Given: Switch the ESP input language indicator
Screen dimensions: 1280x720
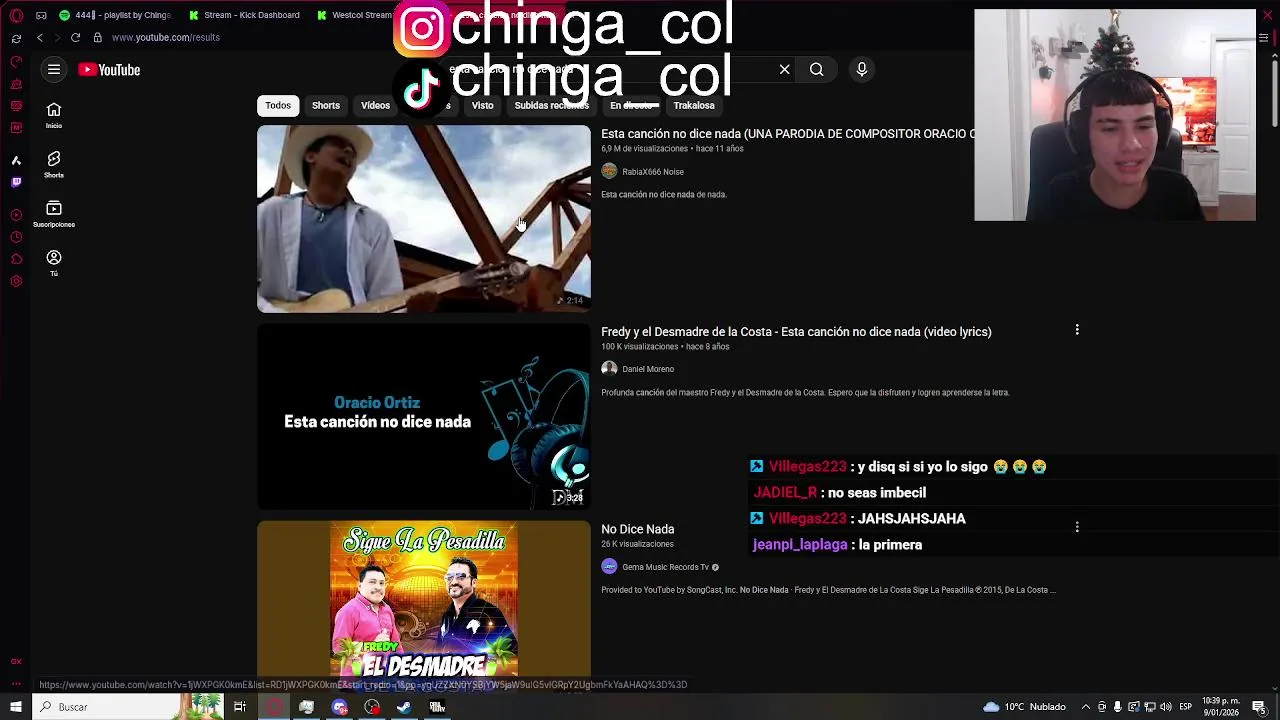Looking at the screenshot, I should tap(1185, 707).
